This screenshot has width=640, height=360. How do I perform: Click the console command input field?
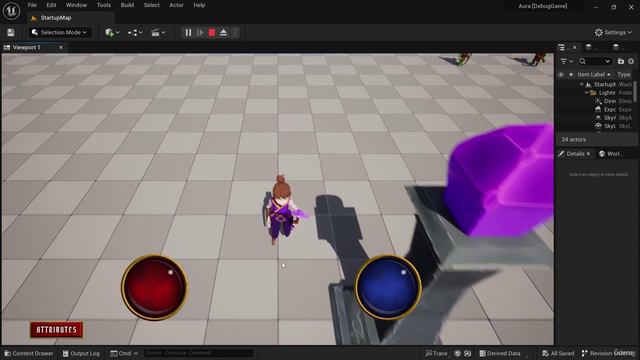pos(198,353)
